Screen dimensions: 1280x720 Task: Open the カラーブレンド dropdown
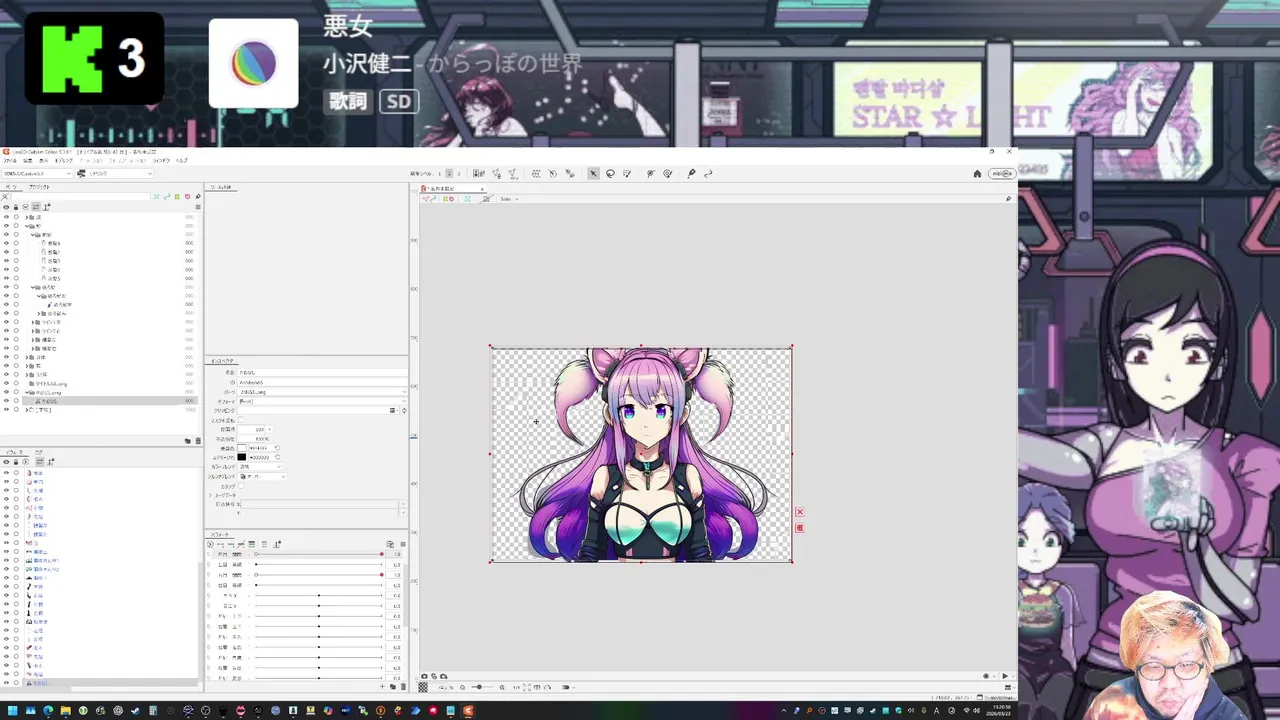click(x=260, y=467)
